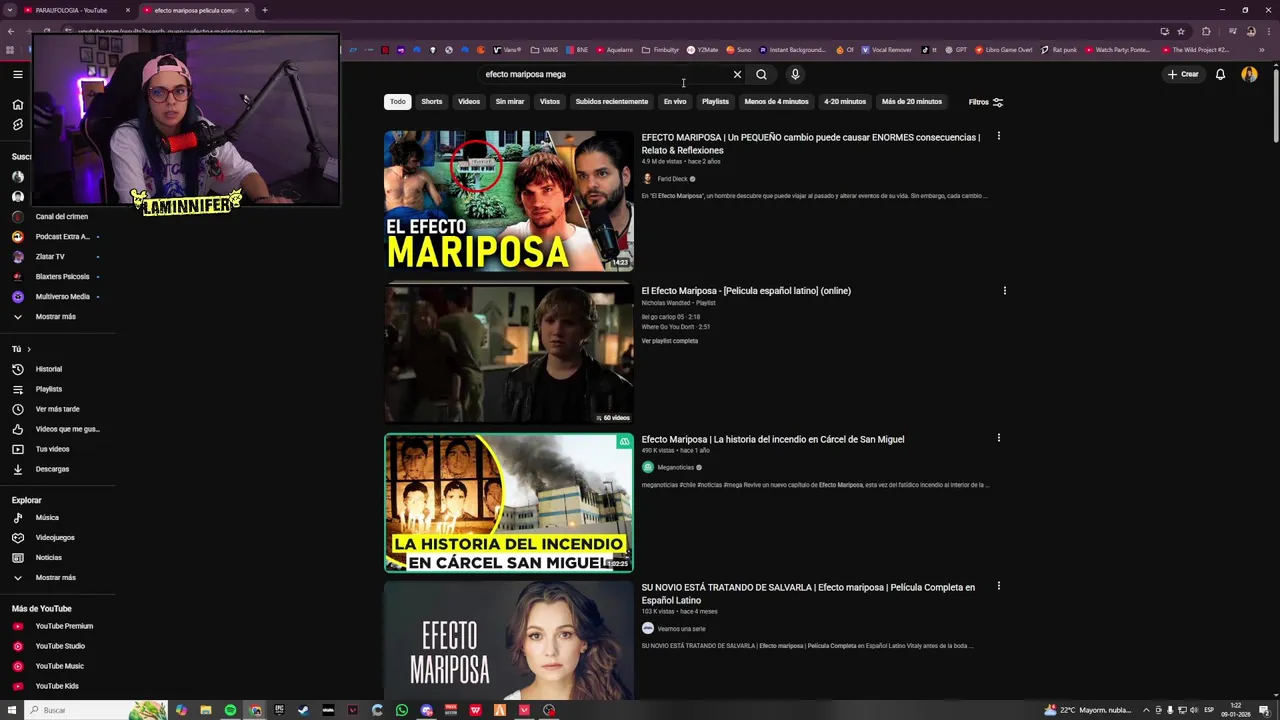Viewport: 1280px width, 720px height.
Task: Open Podcast Extra A... subscription
Action: (62, 237)
